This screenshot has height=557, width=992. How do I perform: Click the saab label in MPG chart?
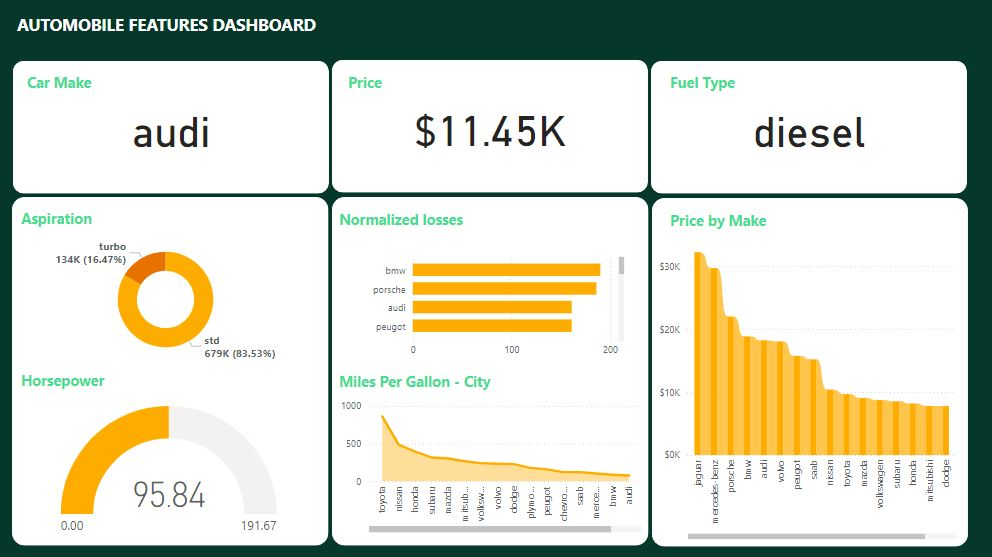point(580,496)
